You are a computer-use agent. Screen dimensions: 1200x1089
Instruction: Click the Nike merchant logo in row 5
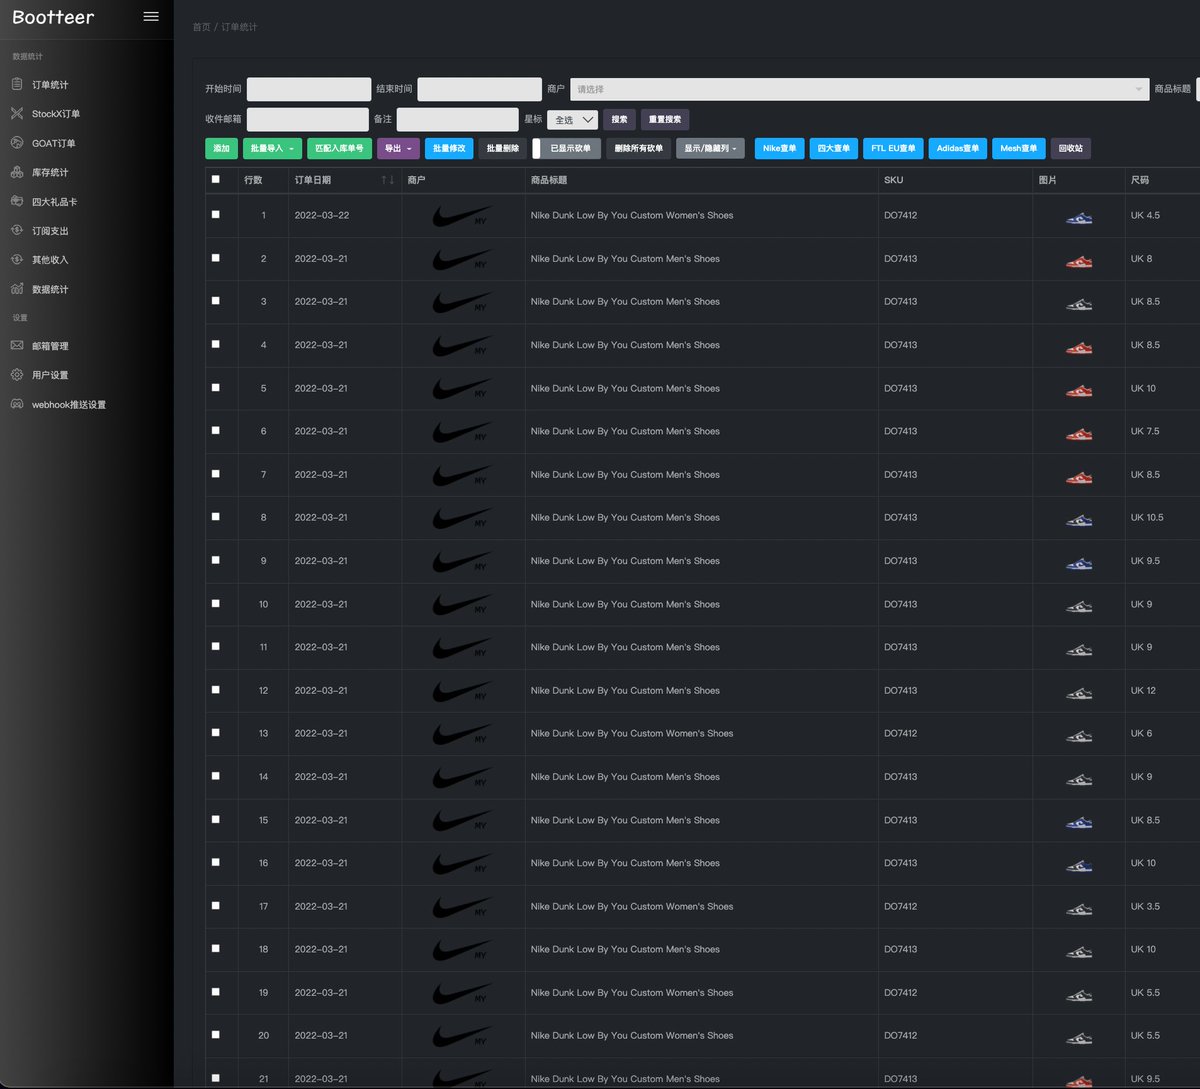[462, 388]
